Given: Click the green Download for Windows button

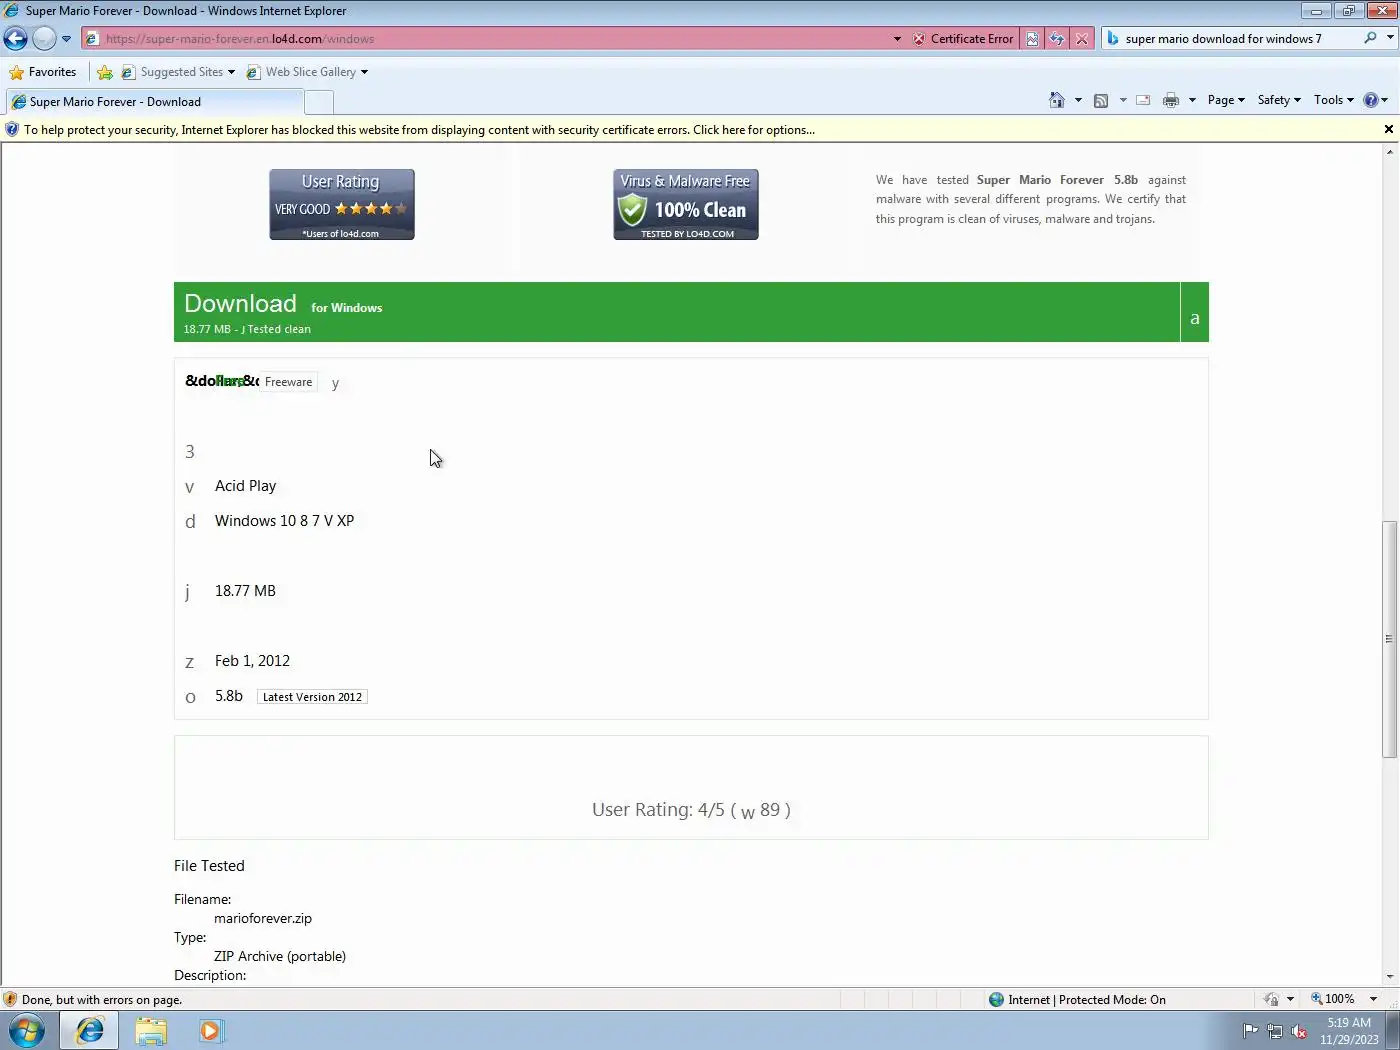Looking at the screenshot, I should click(677, 312).
